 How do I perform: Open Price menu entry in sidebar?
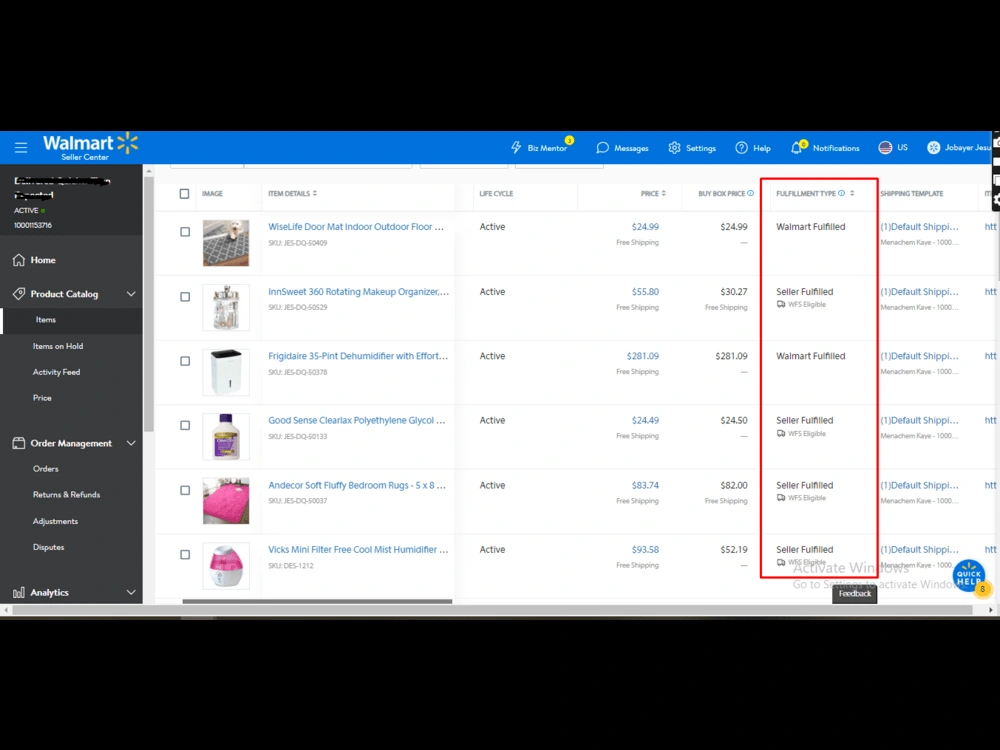pyautogui.click(x=42, y=398)
